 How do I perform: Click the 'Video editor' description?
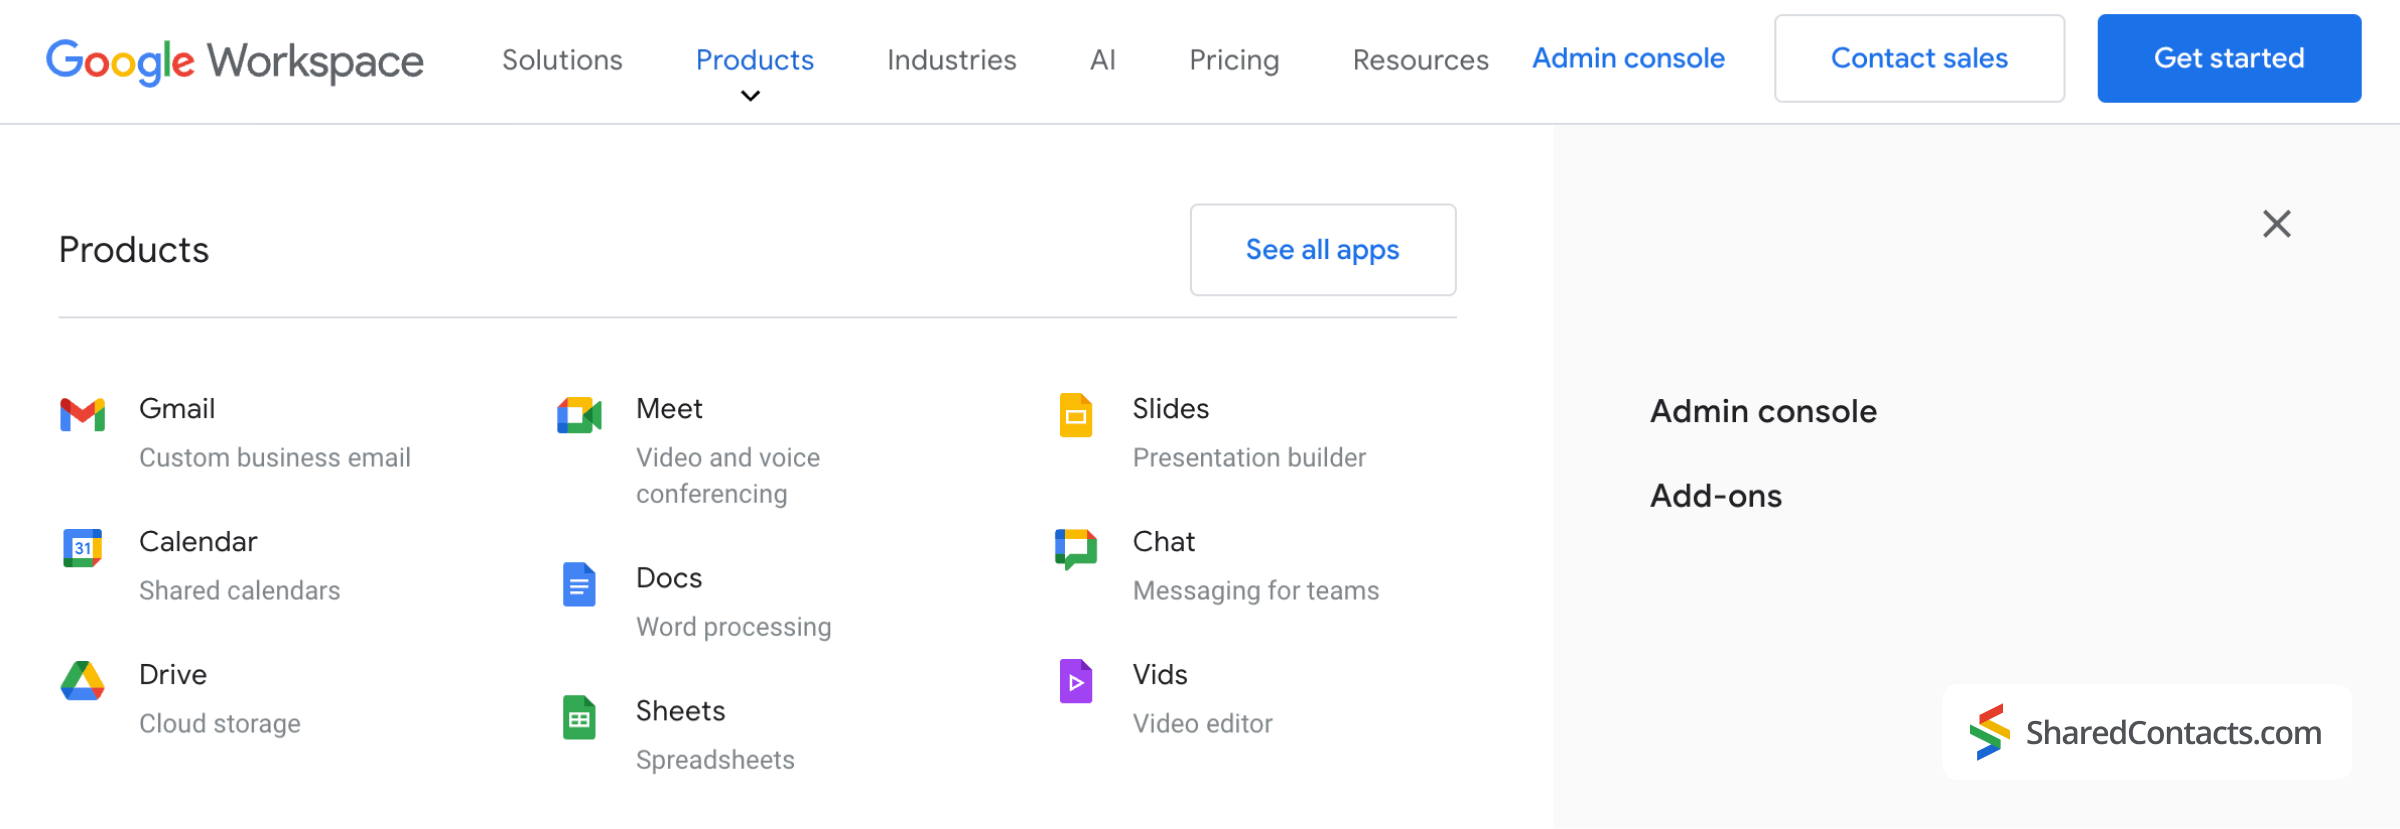pos(1202,723)
